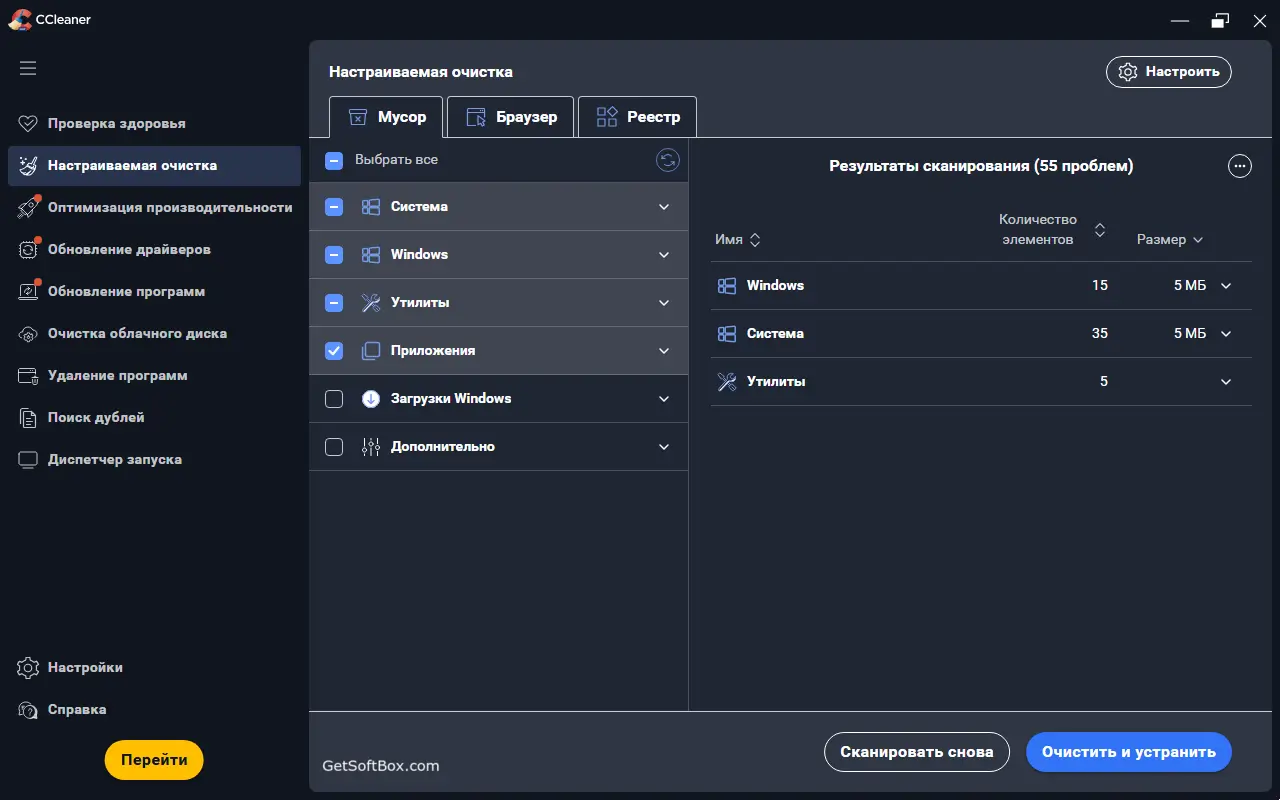Expand the Система category chevron
The width and height of the screenshot is (1280, 800).
tap(664, 207)
